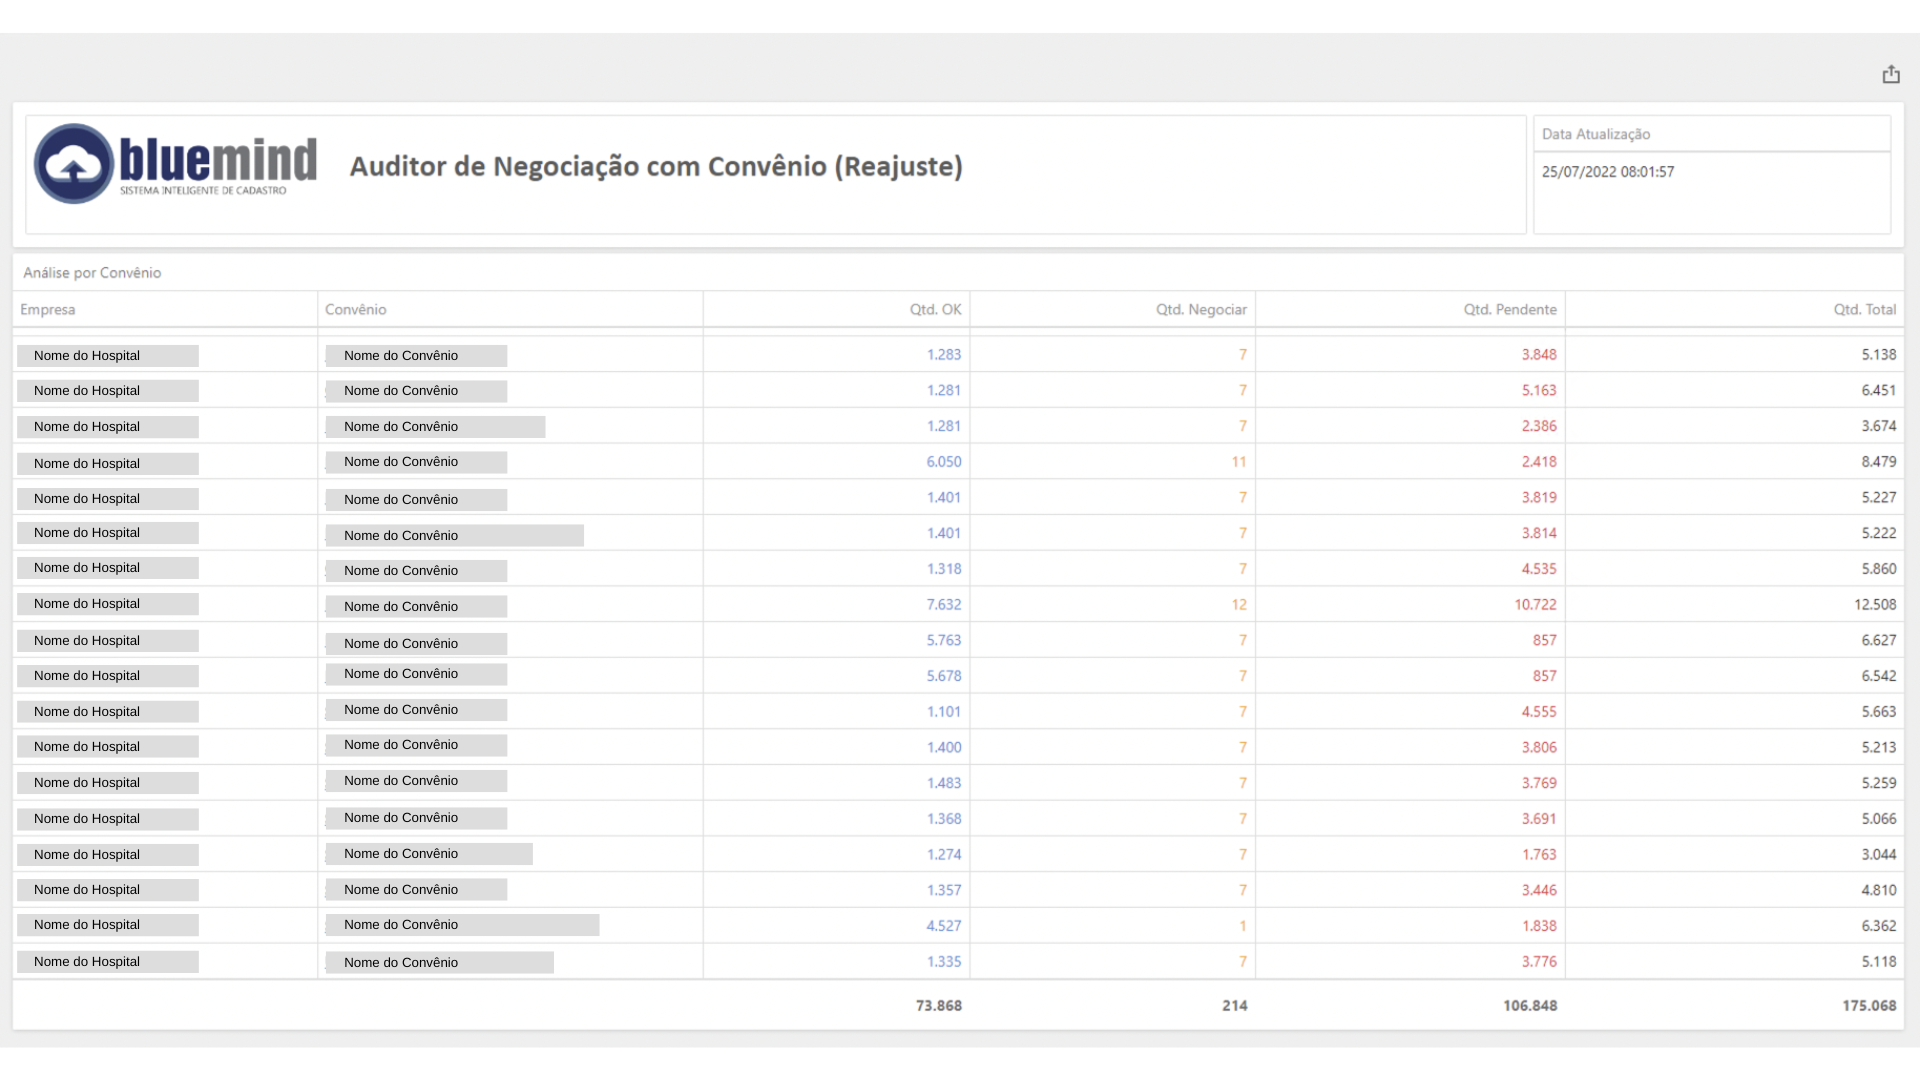Click the share/export icon at top right
1920x1080 pixels.
point(1890,75)
